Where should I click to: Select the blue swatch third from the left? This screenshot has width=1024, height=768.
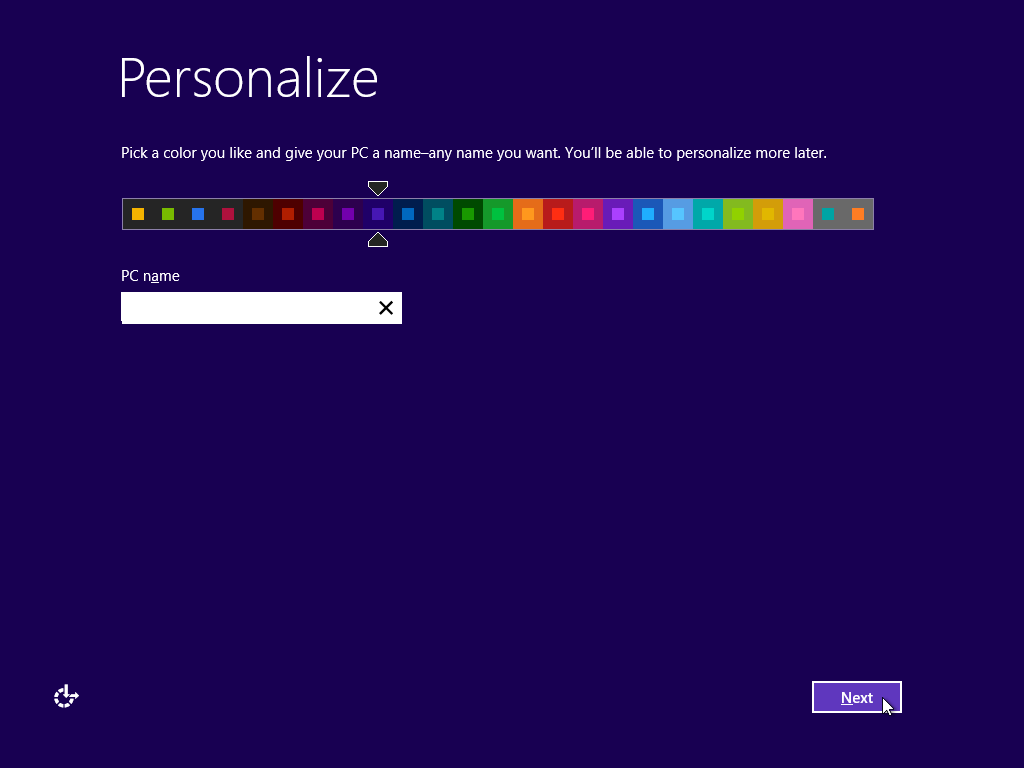click(x=198, y=213)
